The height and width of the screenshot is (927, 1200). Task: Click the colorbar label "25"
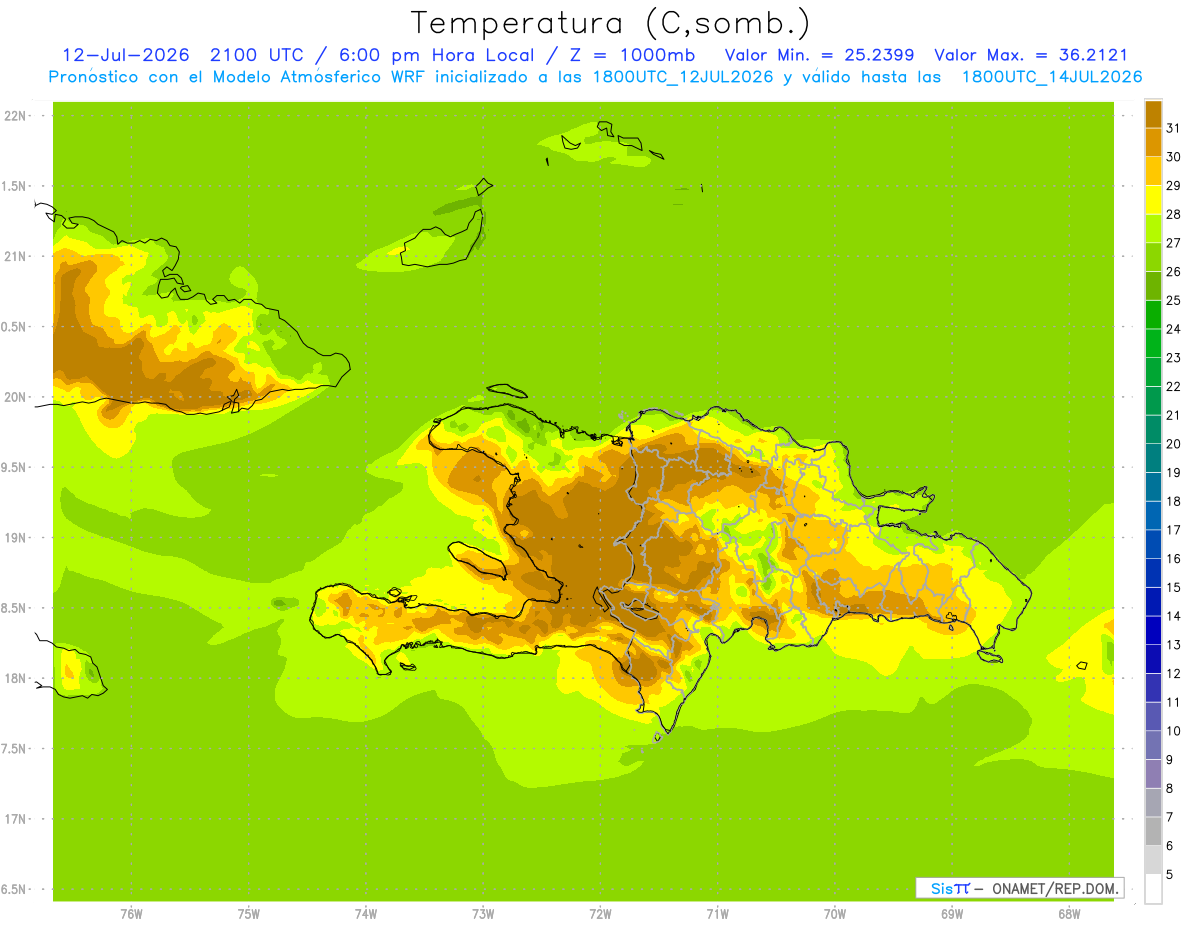click(1173, 300)
